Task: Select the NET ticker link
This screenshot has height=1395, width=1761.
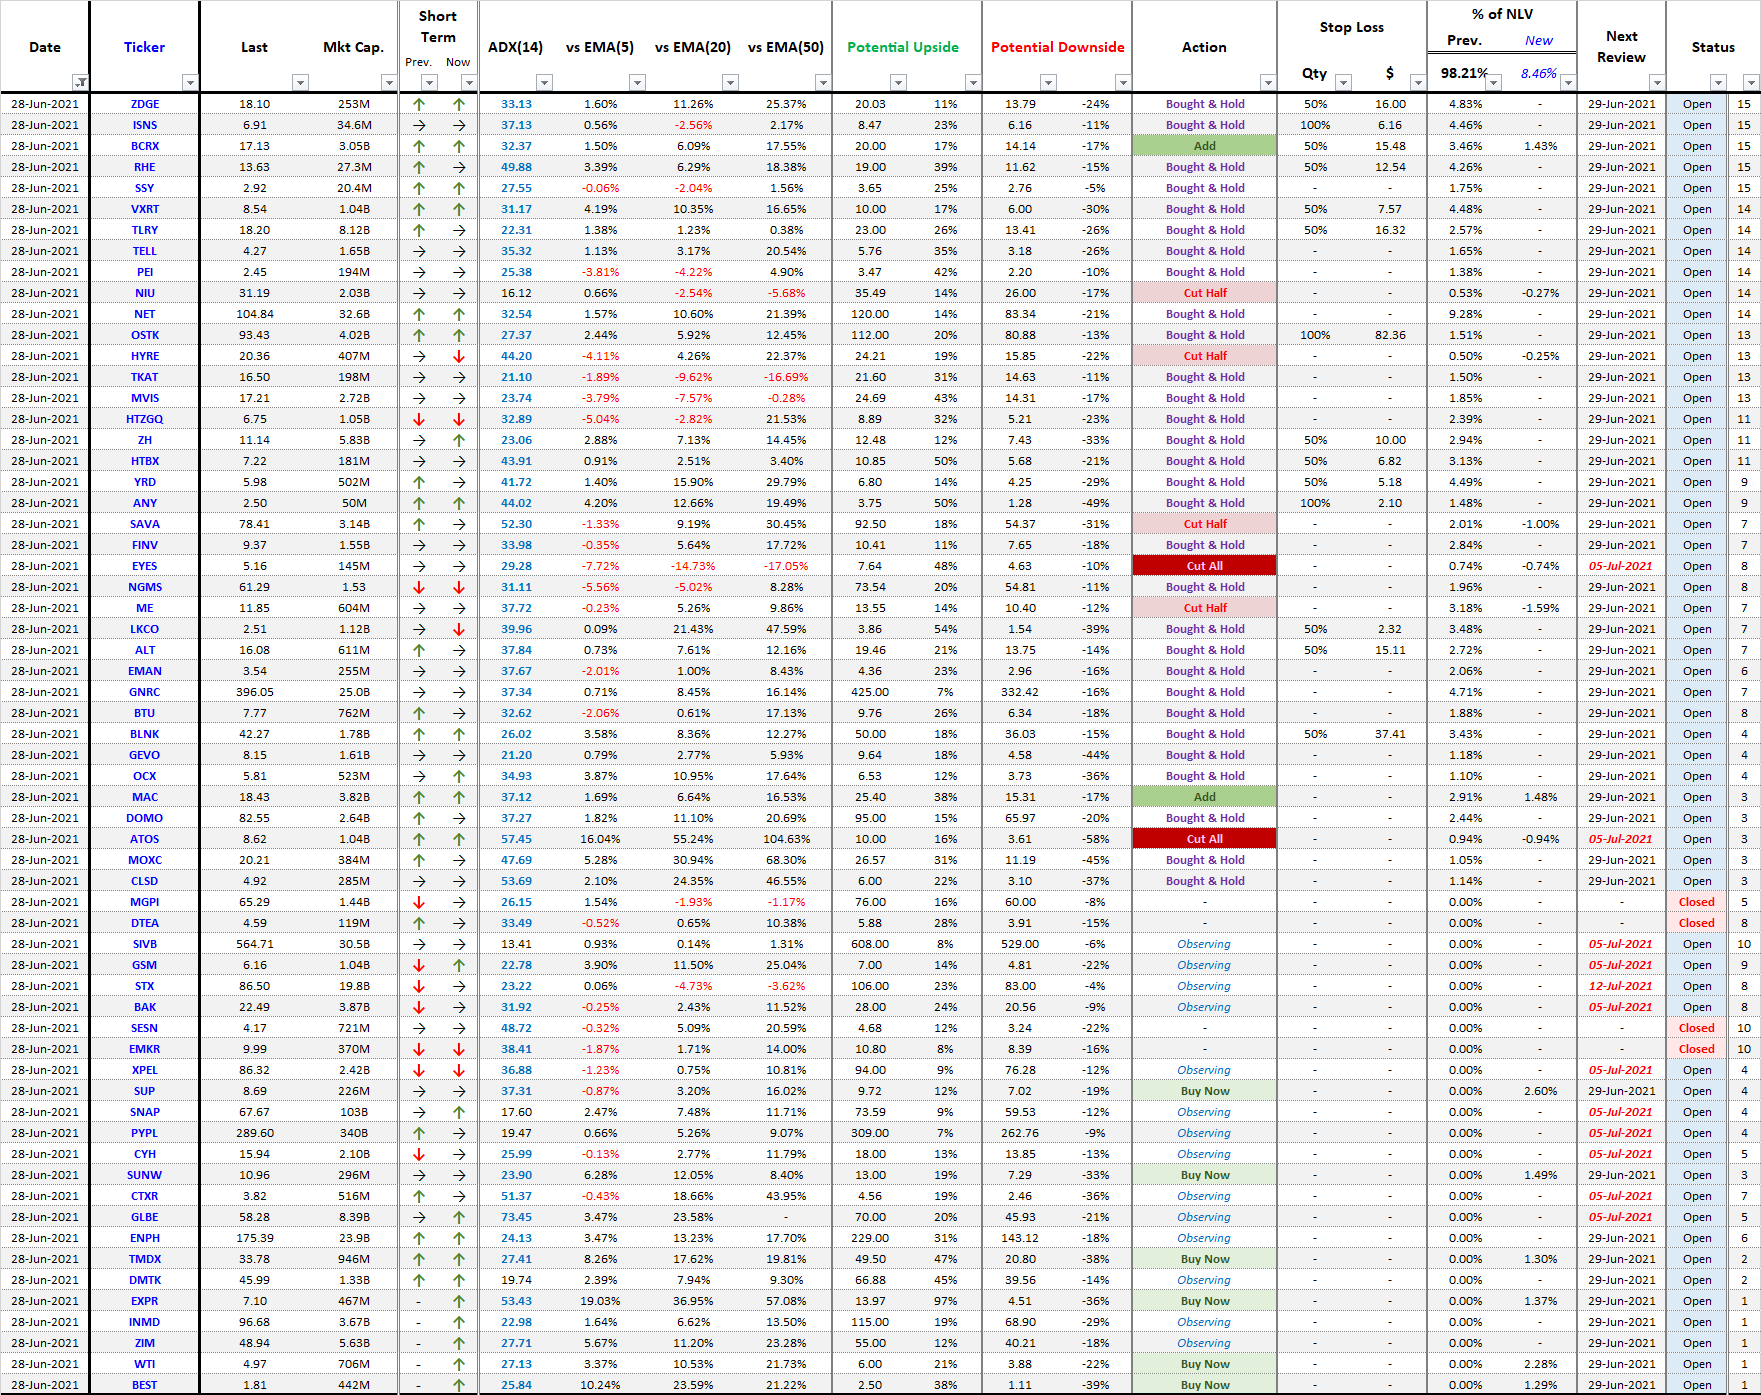Action: (145, 314)
